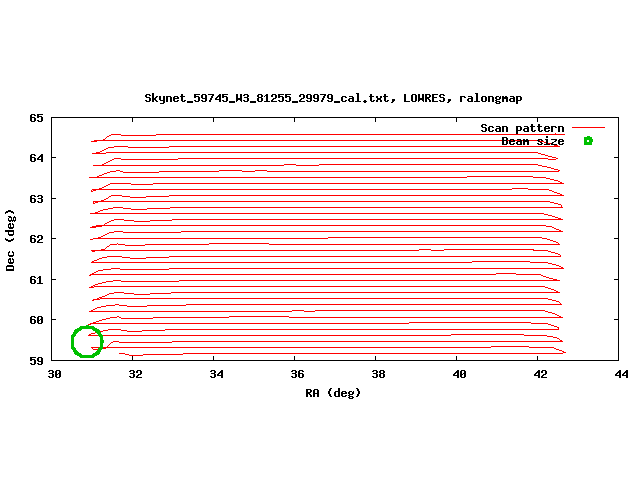Click the red scan pattern legend line sample
This screenshot has width=640, height=480.
(588, 128)
